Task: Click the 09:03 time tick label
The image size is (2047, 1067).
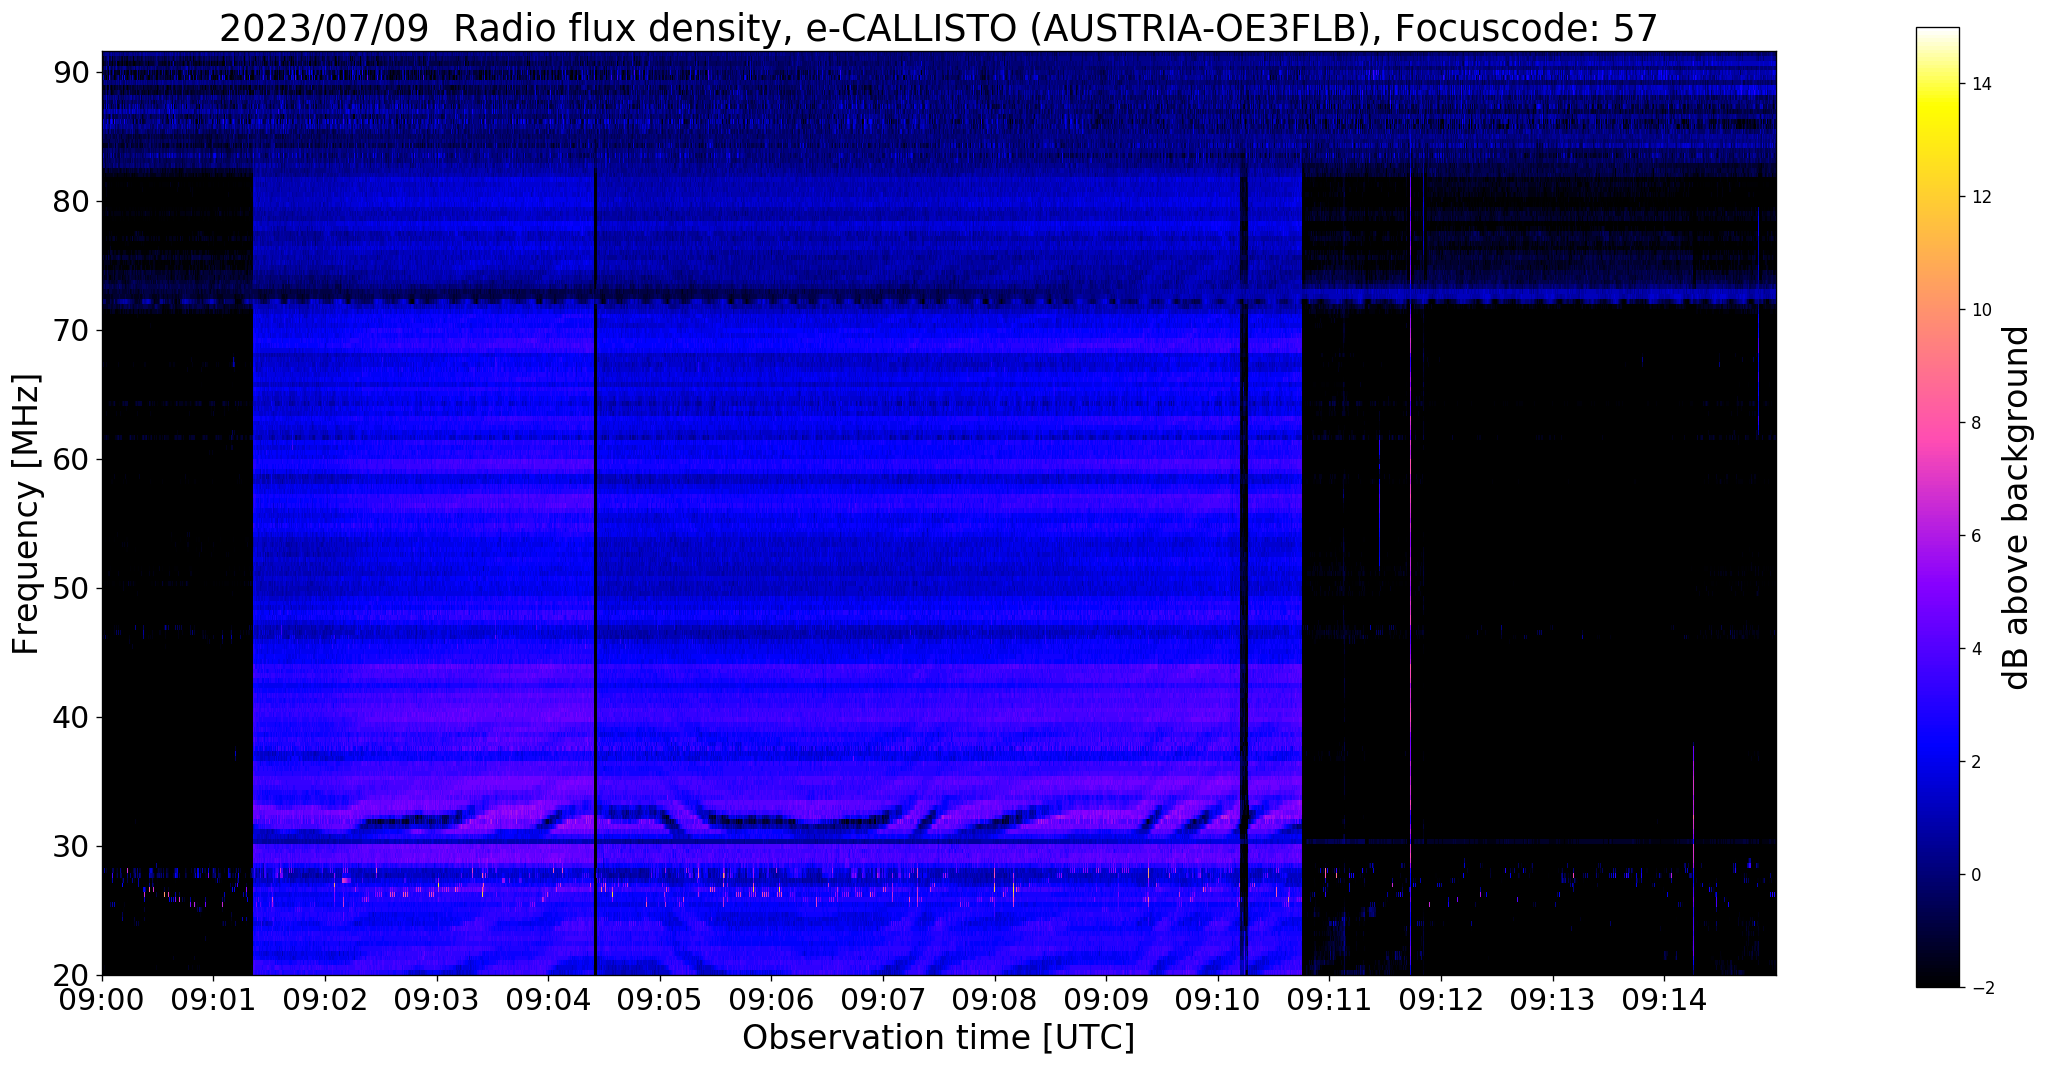Action: pos(437,1000)
